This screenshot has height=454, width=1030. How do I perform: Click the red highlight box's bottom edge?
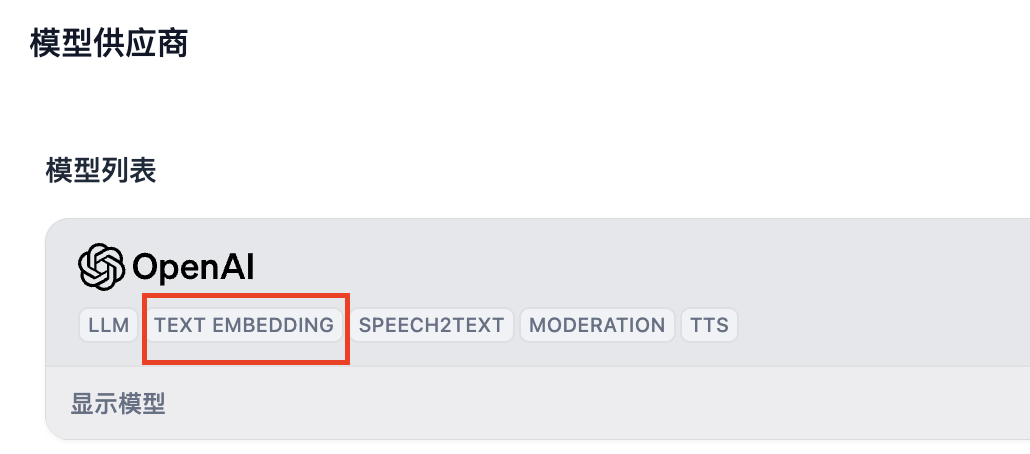click(246, 362)
